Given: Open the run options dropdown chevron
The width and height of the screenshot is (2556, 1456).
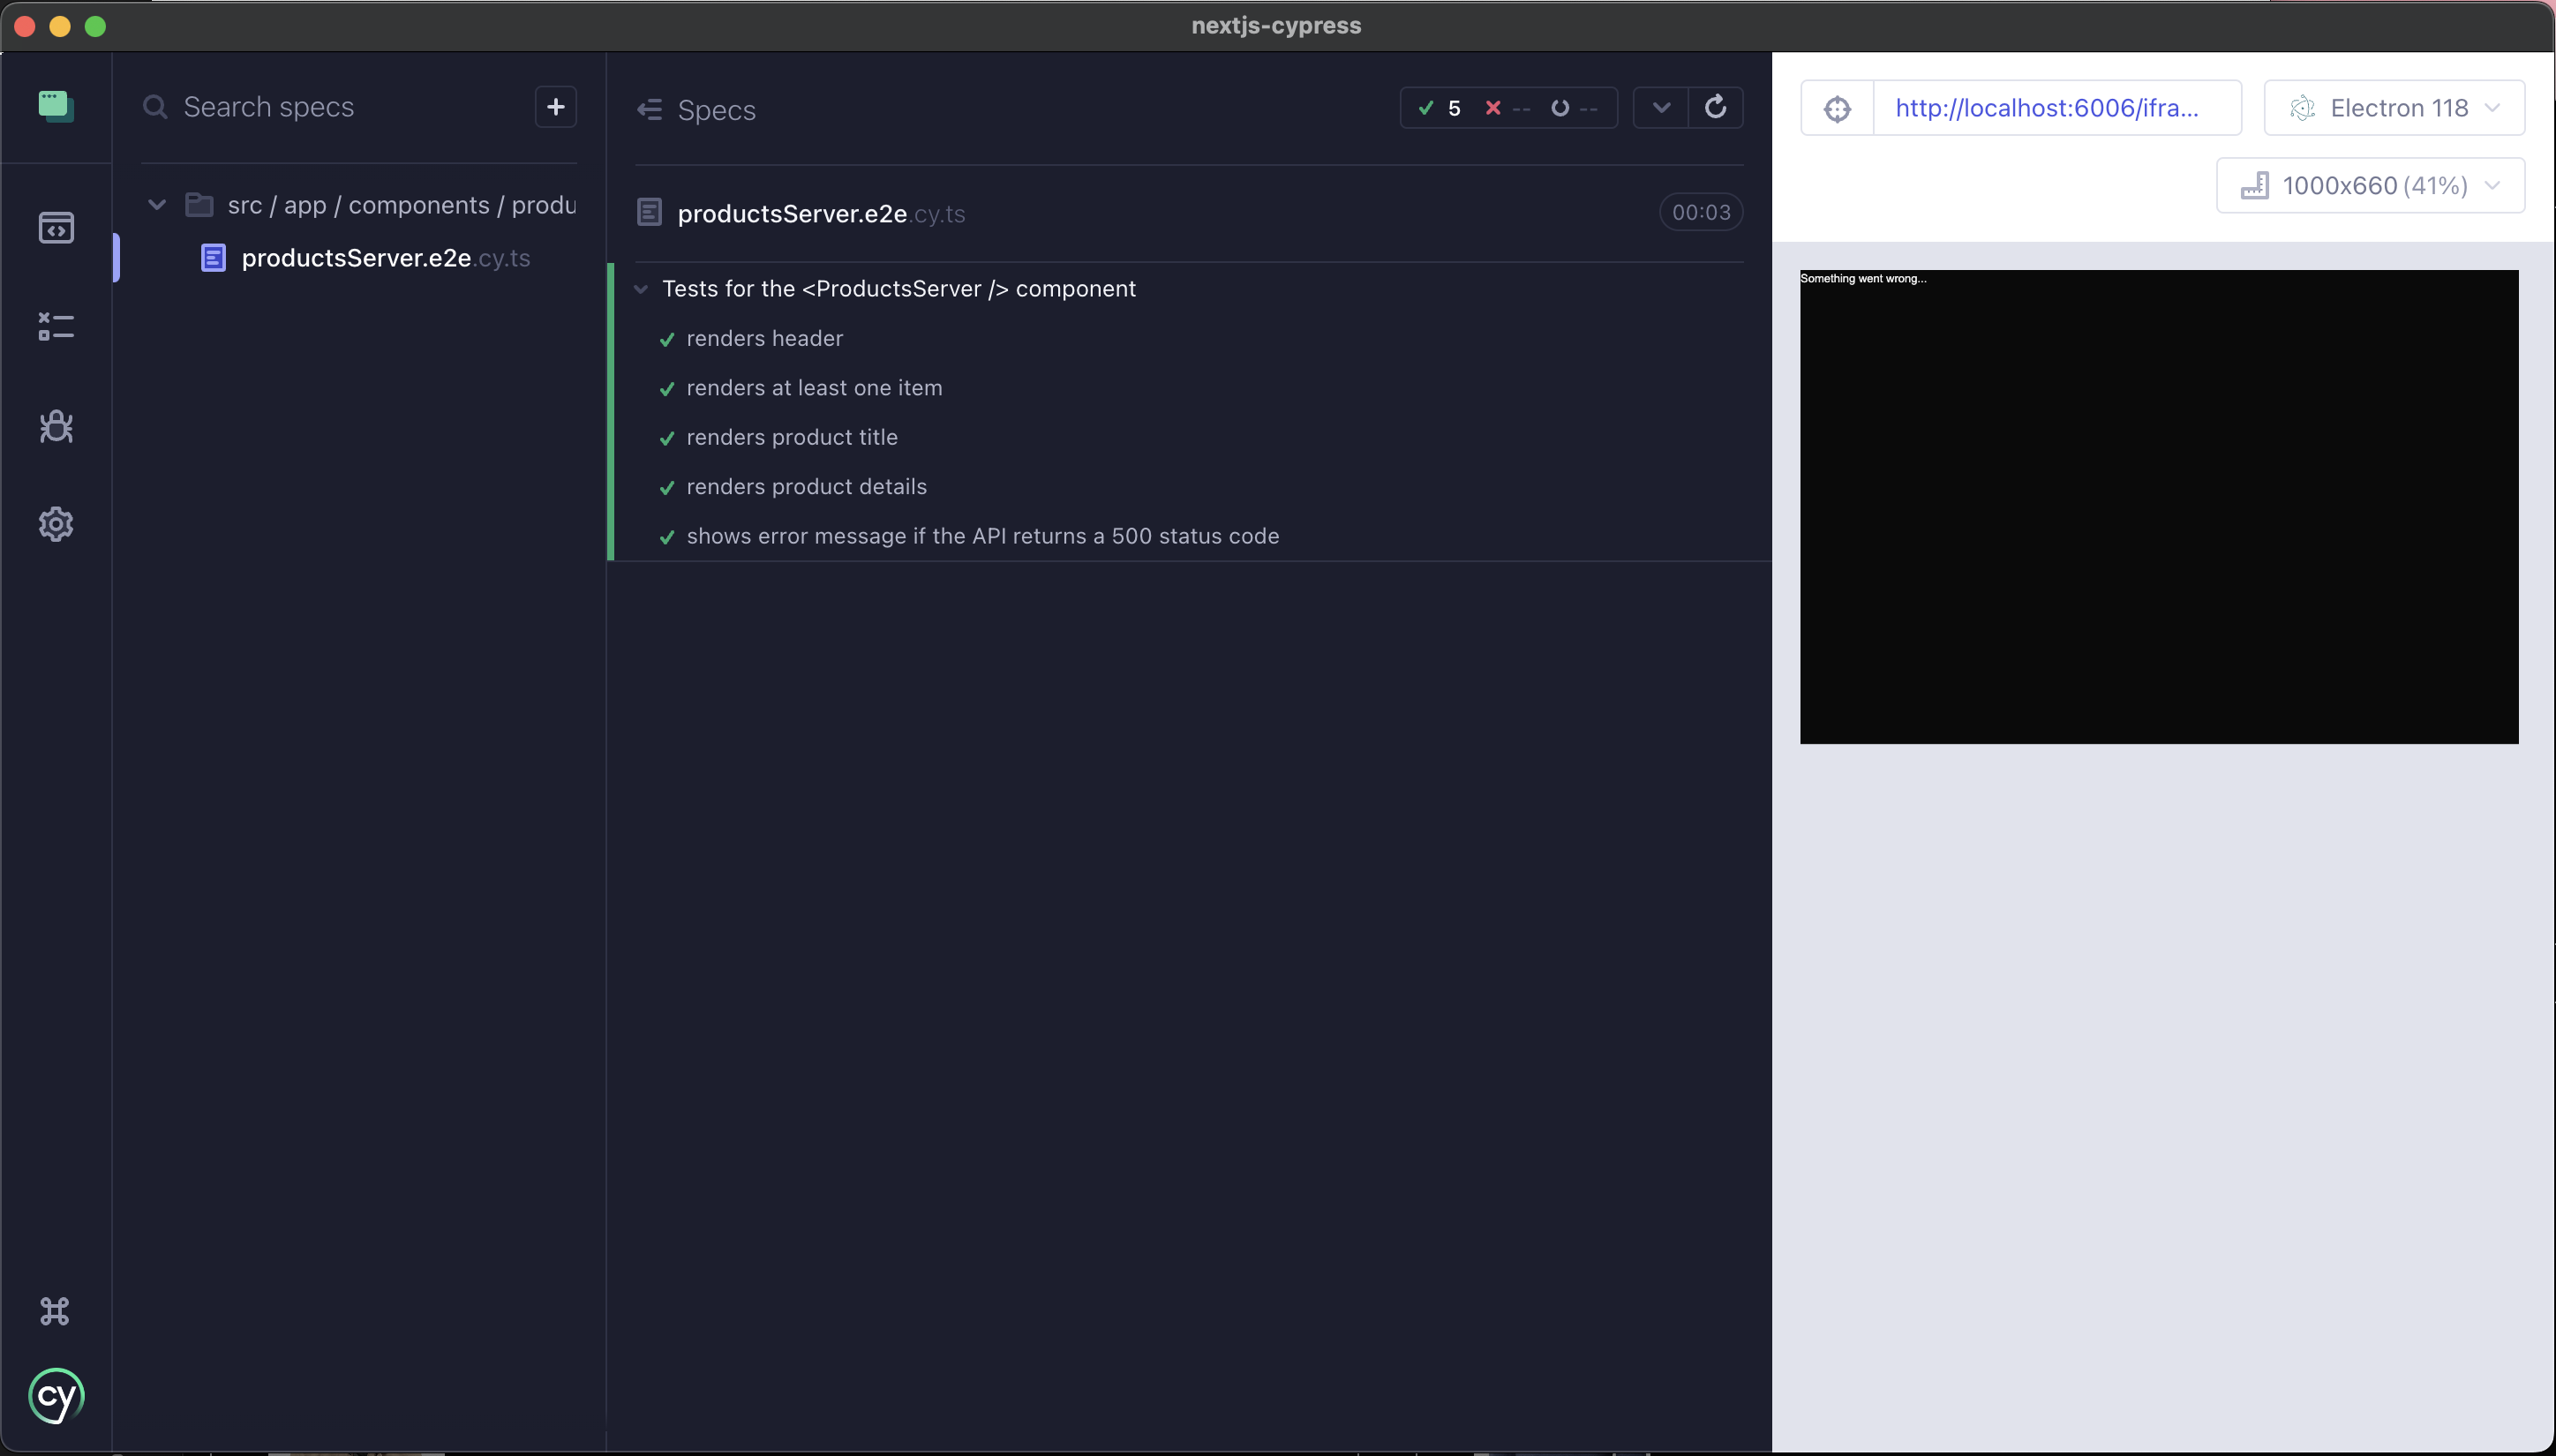Looking at the screenshot, I should coord(1661,108).
